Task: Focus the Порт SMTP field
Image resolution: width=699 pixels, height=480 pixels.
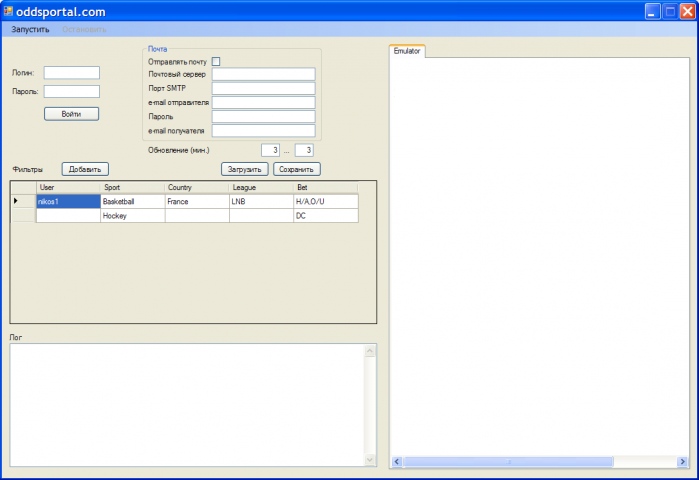Action: [x=263, y=88]
